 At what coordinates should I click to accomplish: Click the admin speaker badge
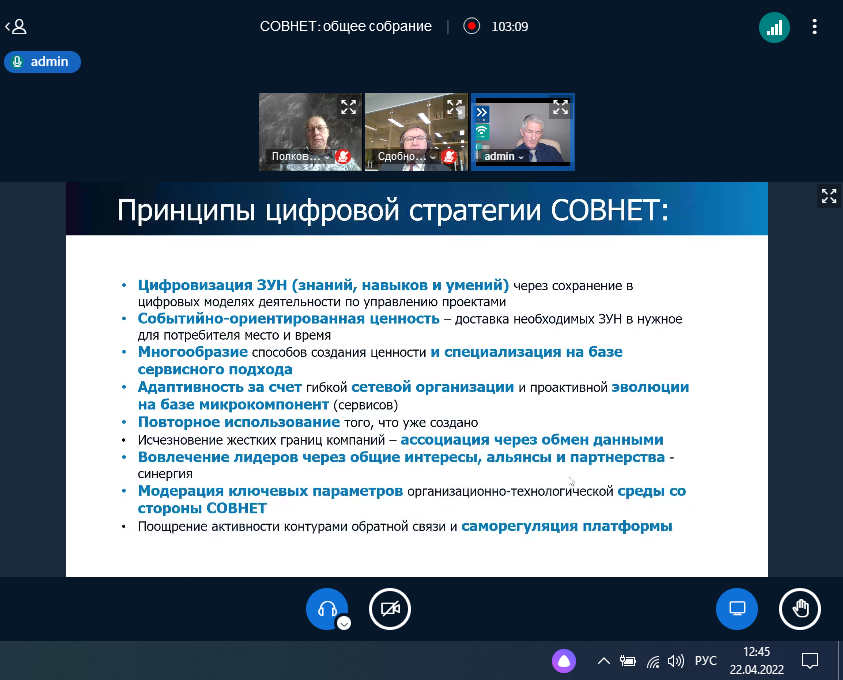(42, 62)
